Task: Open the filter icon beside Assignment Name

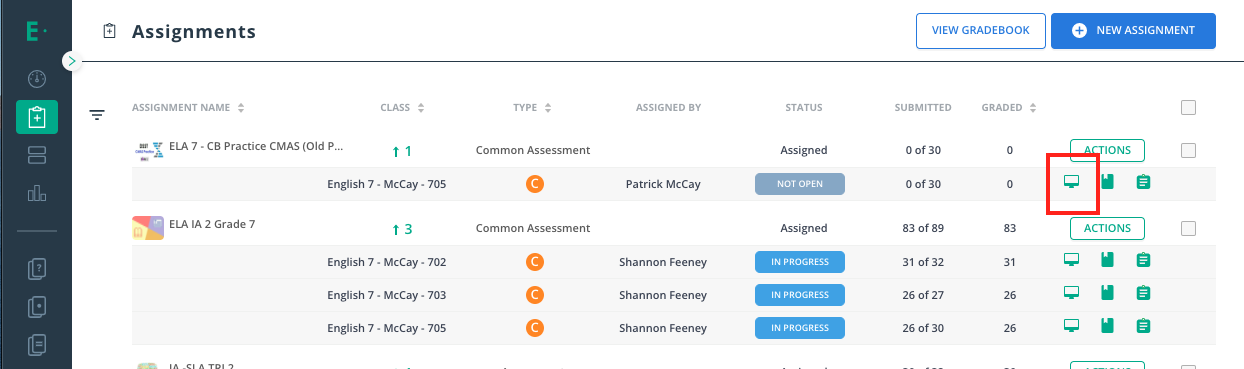Action: pos(97,115)
